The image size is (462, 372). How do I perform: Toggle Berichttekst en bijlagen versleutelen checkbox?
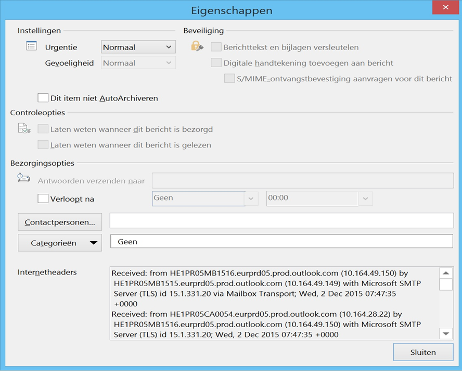pyautogui.click(x=216, y=47)
